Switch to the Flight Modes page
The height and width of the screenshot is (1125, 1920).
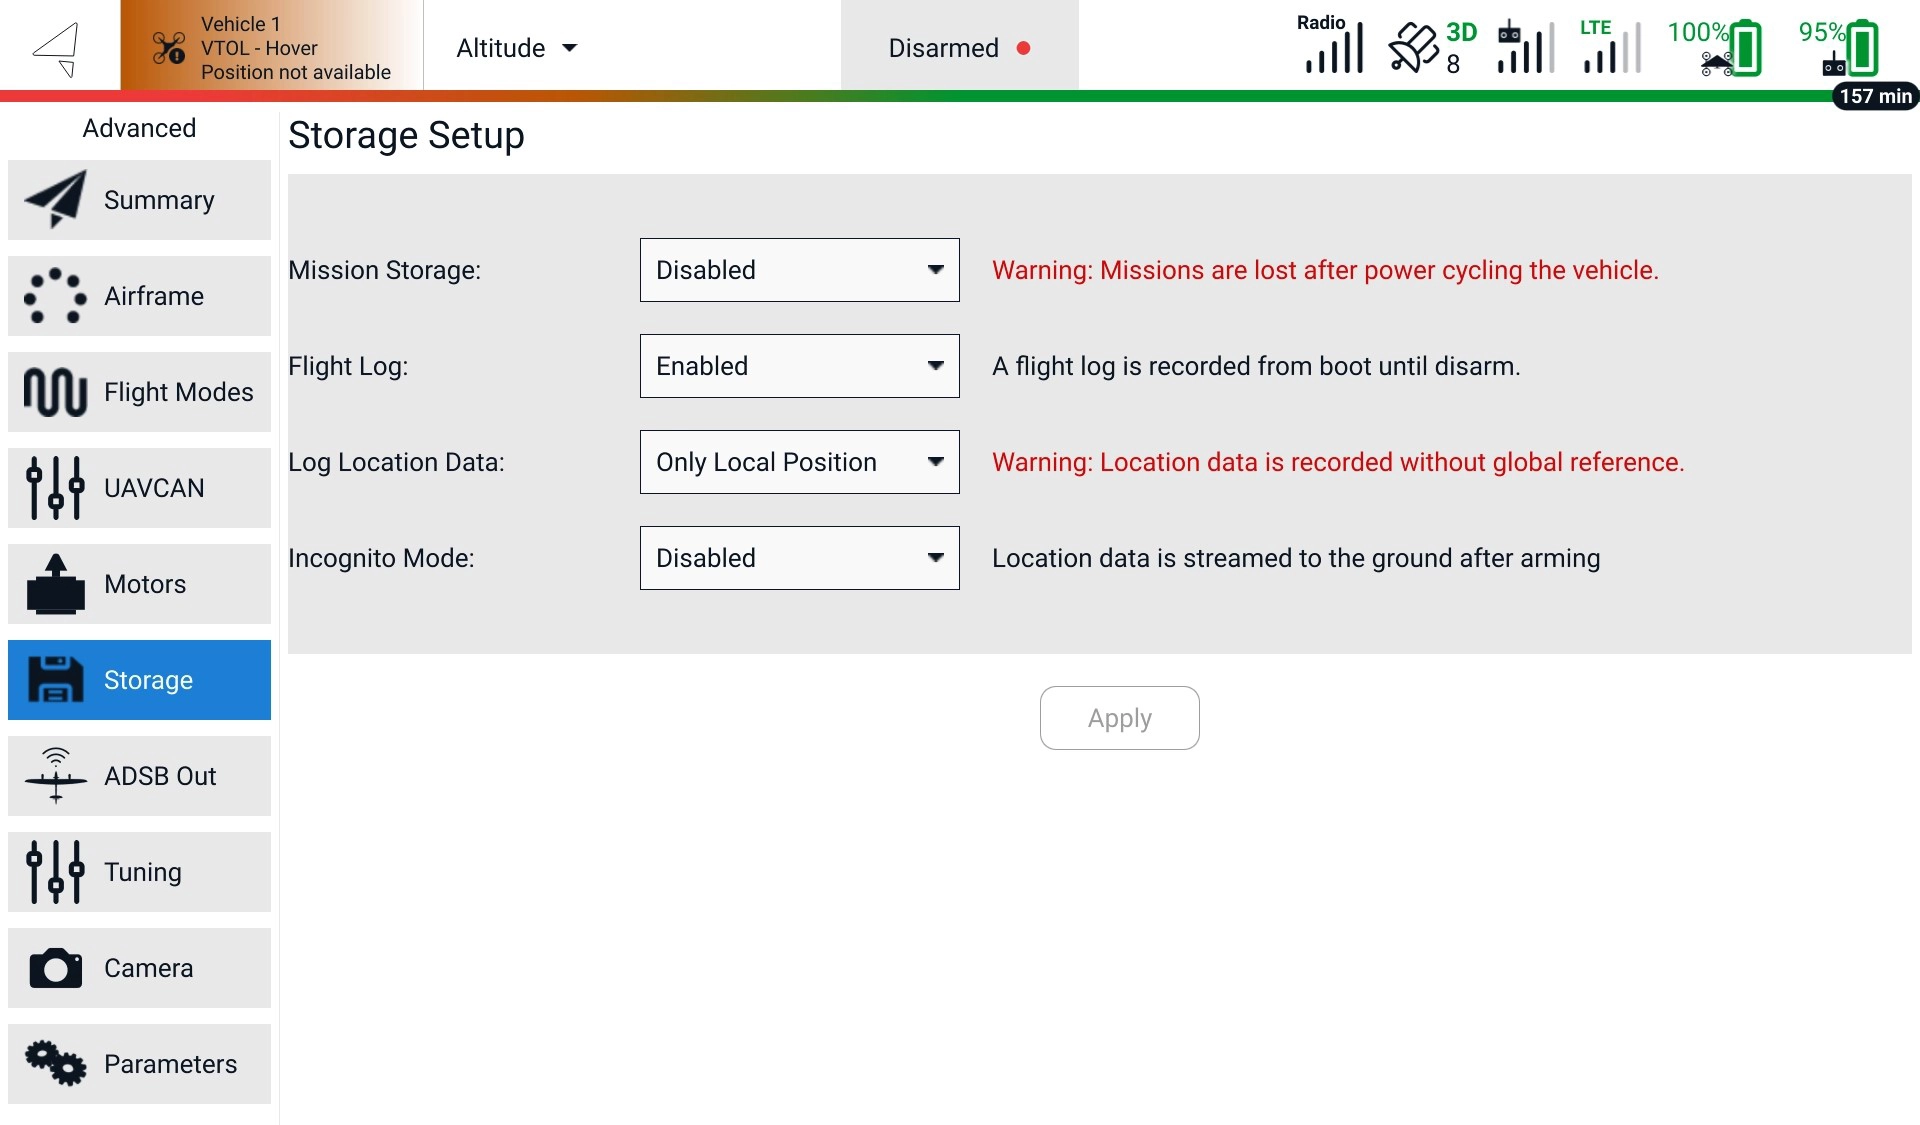(139, 392)
